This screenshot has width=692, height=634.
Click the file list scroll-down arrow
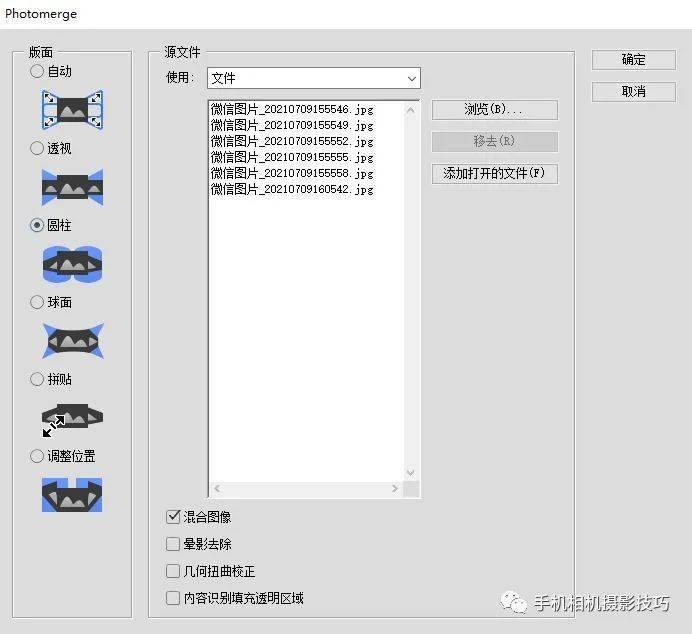tap(410, 473)
